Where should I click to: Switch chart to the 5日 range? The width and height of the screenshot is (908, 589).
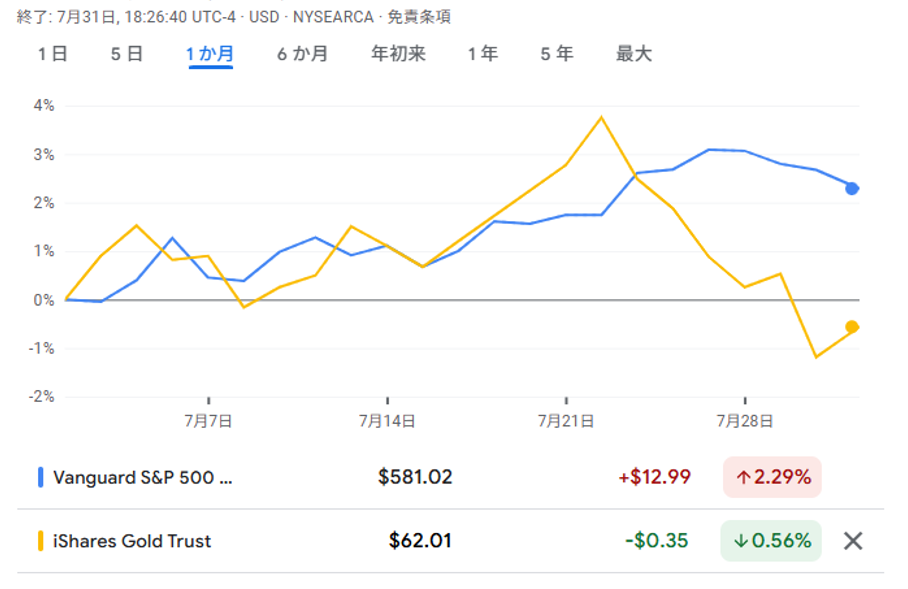[x=127, y=54]
